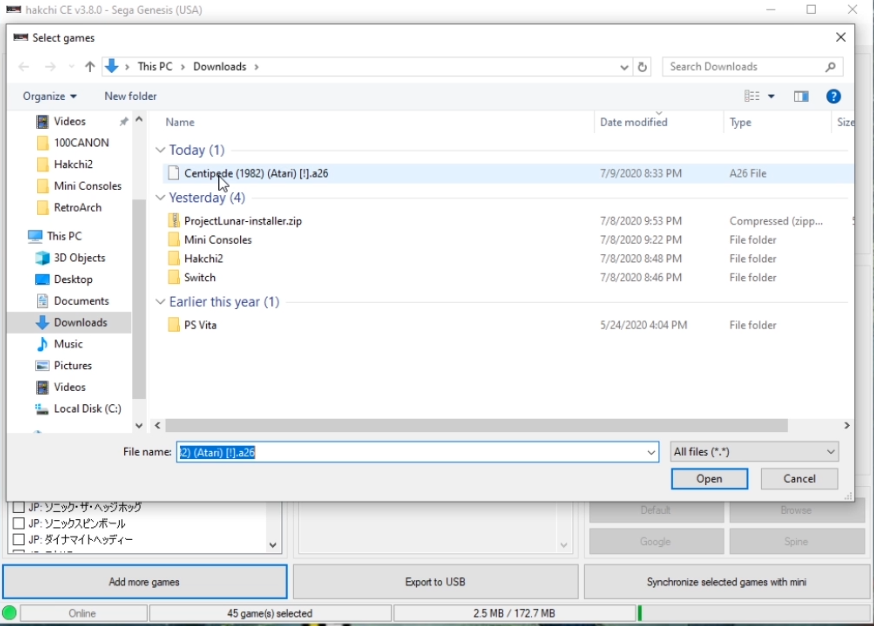Select the Switch folder icon
The height and width of the screenshot is (626, 874).
[174, 277]
